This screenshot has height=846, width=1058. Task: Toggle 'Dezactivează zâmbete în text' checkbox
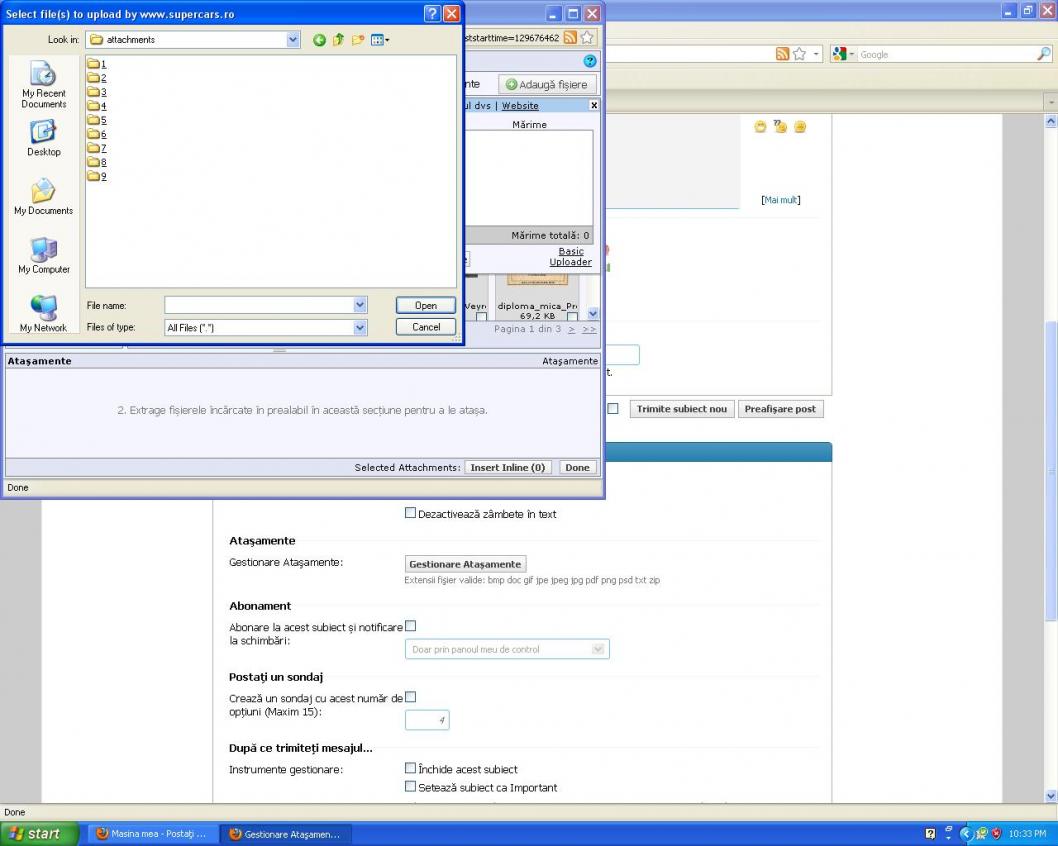click(x=410, y=513)
